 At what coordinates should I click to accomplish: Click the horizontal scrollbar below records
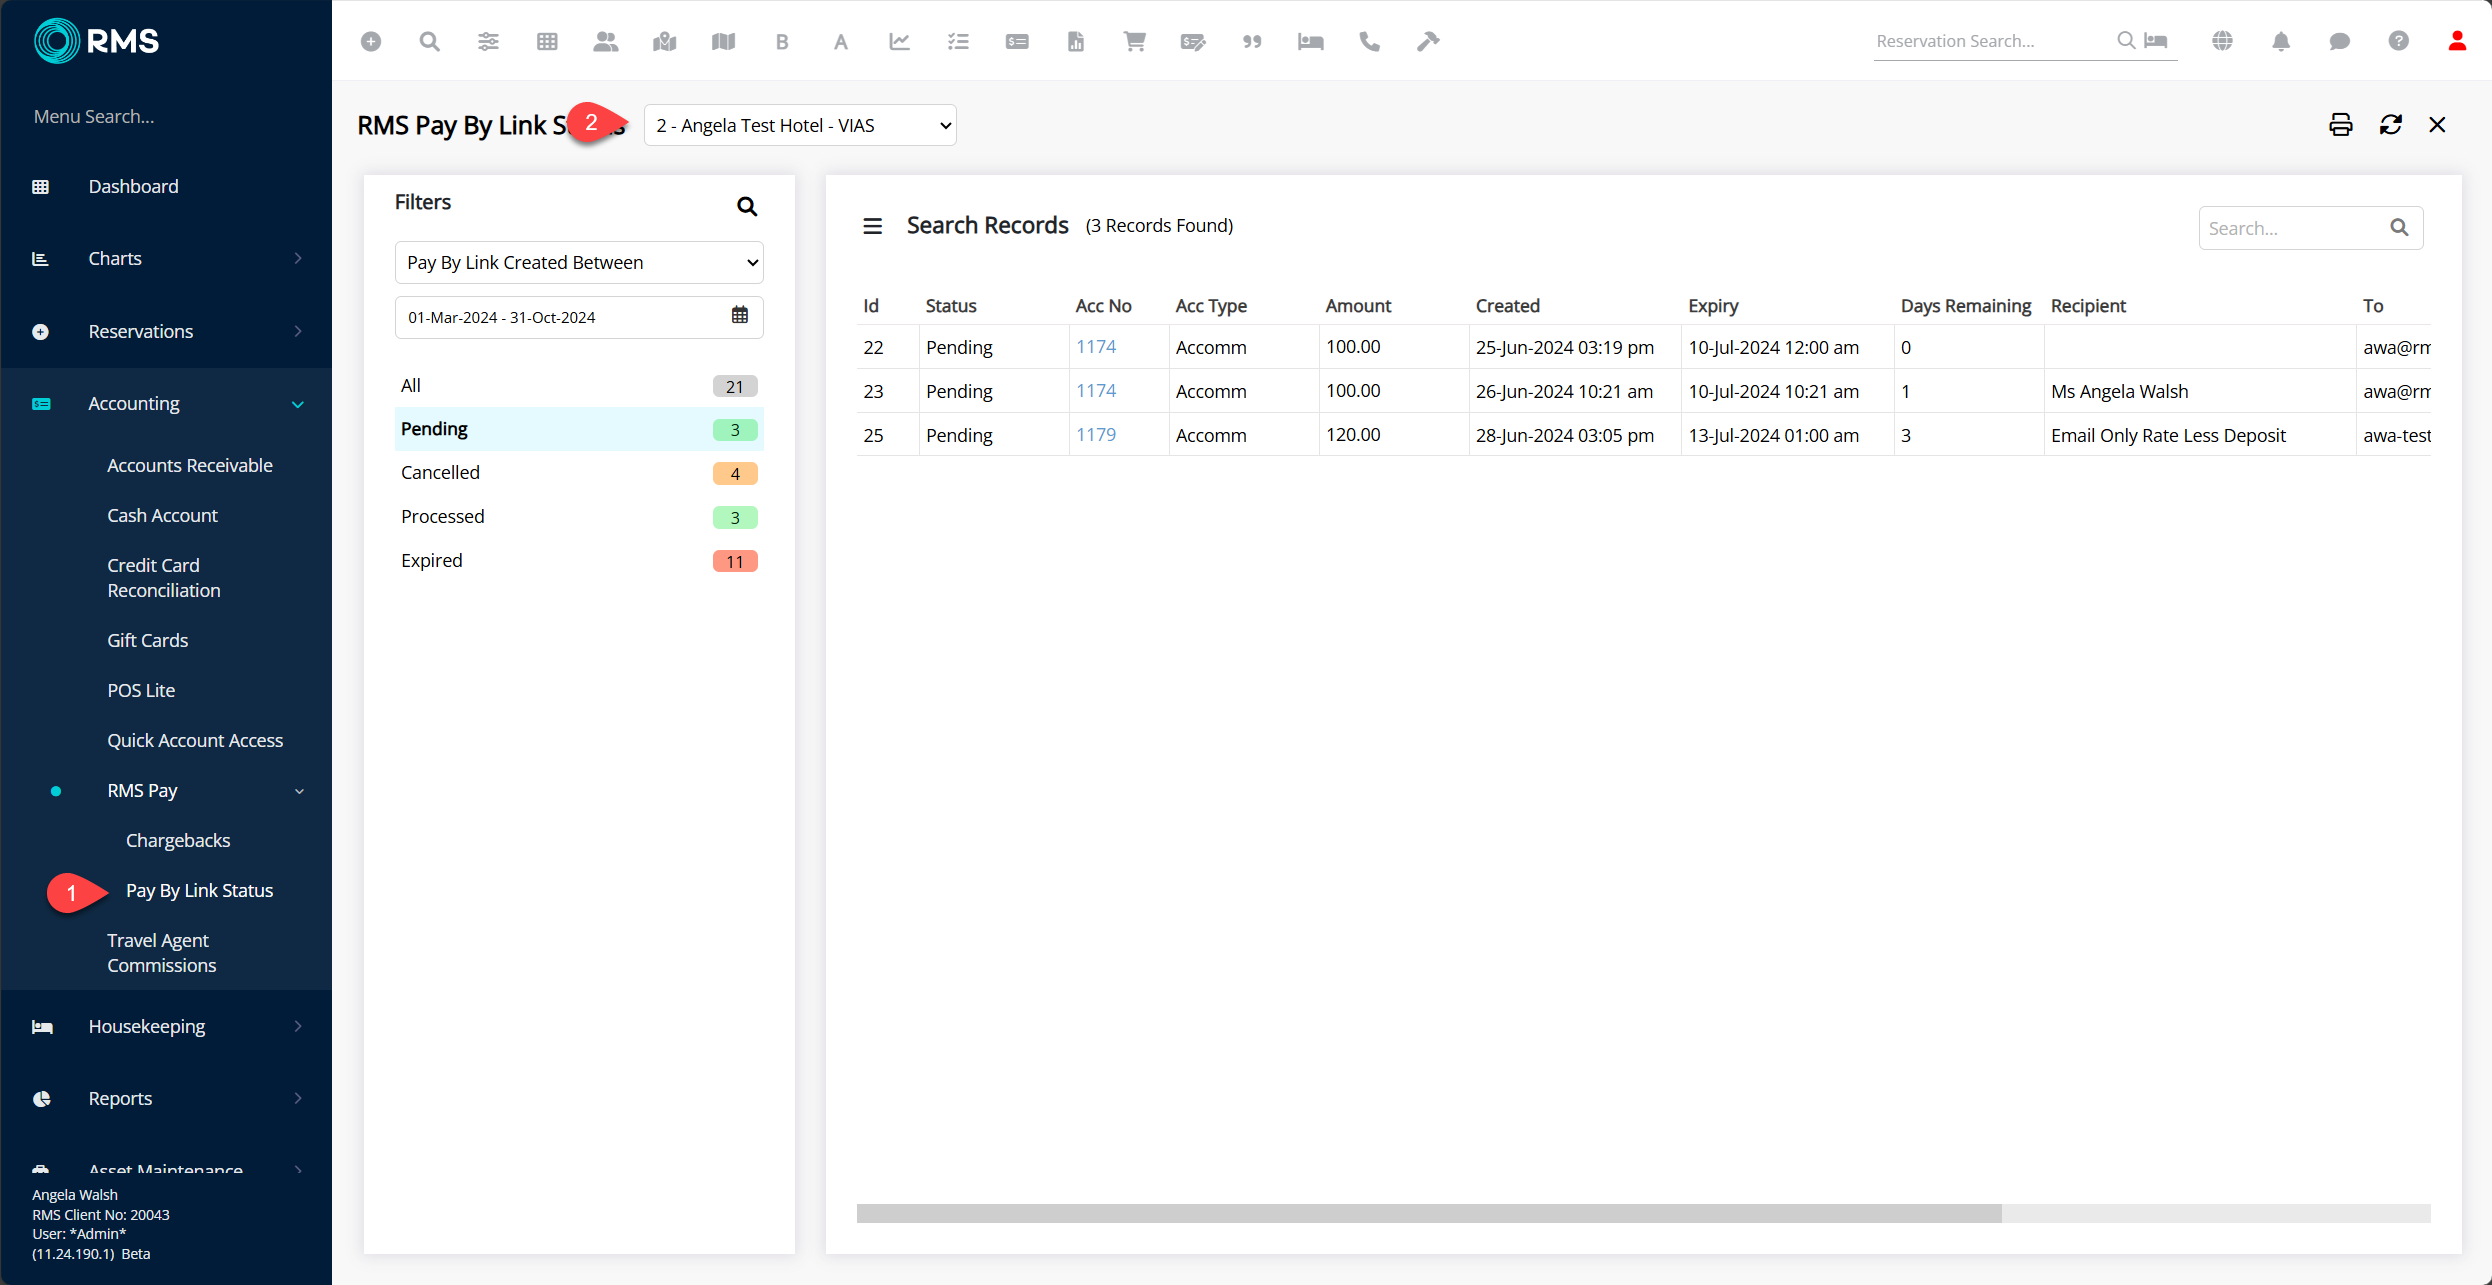click(1429, 1213)
